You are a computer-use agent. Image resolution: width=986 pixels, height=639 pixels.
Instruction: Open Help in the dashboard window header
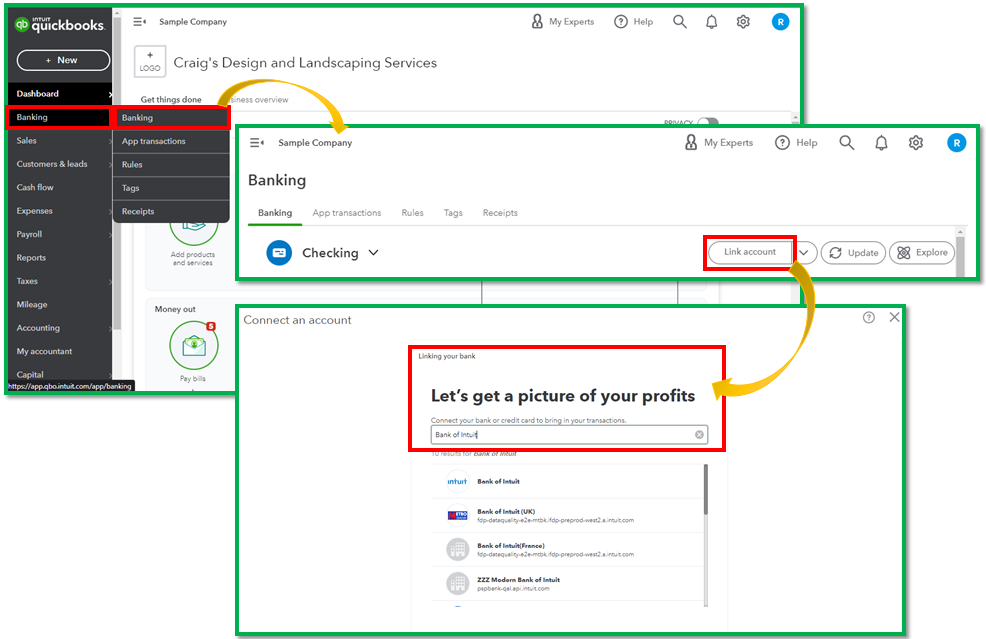[634, 21]
